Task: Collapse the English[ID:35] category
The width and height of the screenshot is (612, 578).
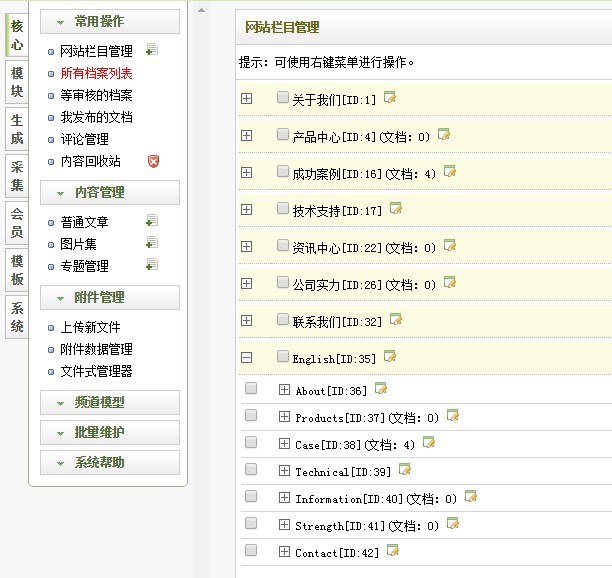Action: click(x=247, y=357)
